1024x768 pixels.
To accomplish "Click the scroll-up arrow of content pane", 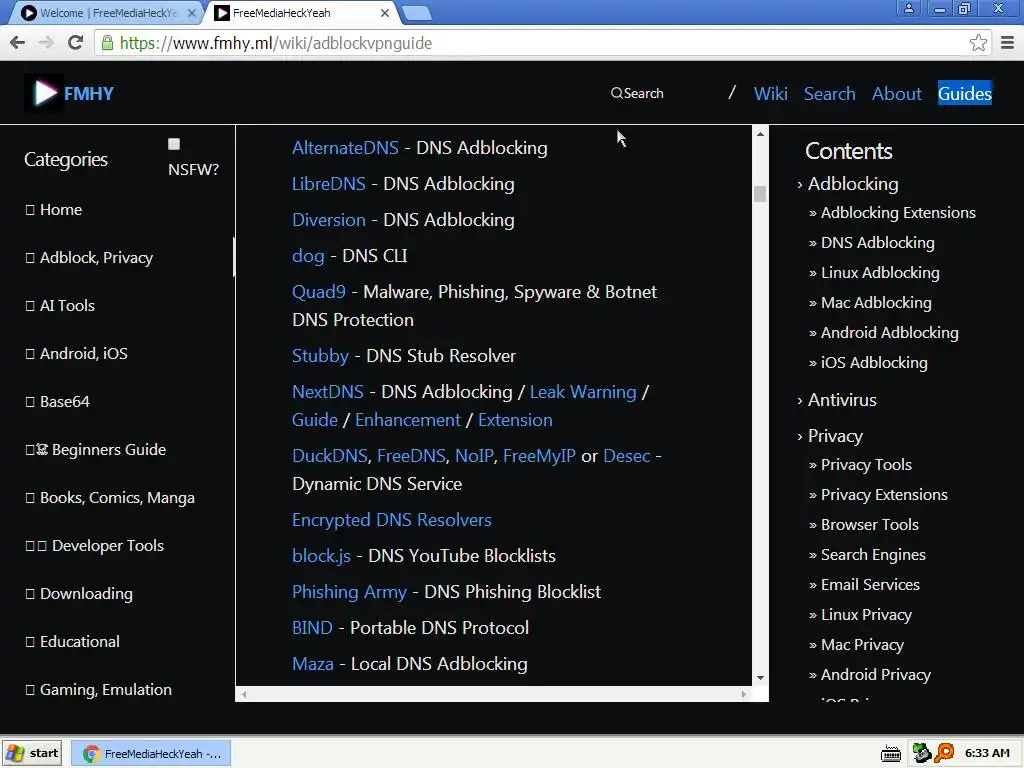I will pos(760,134).
